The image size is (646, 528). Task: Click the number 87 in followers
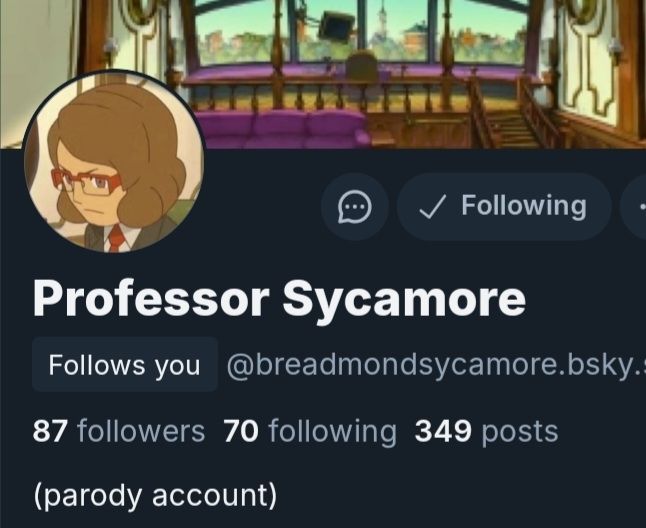[49, 431]
